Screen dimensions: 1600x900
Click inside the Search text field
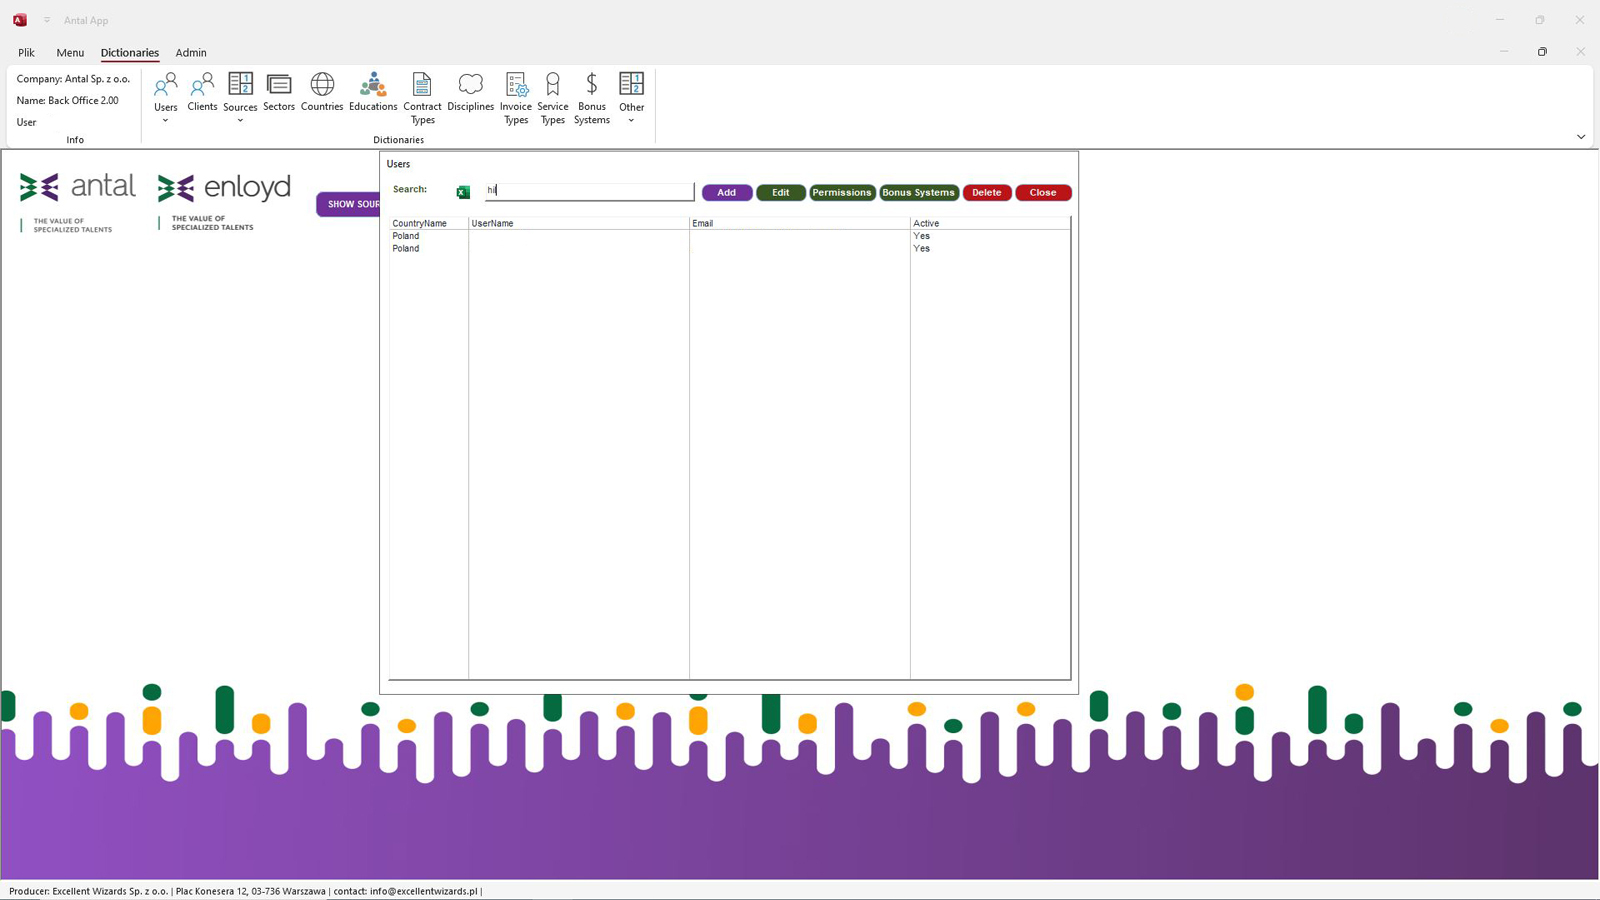(x=590, y=191)
